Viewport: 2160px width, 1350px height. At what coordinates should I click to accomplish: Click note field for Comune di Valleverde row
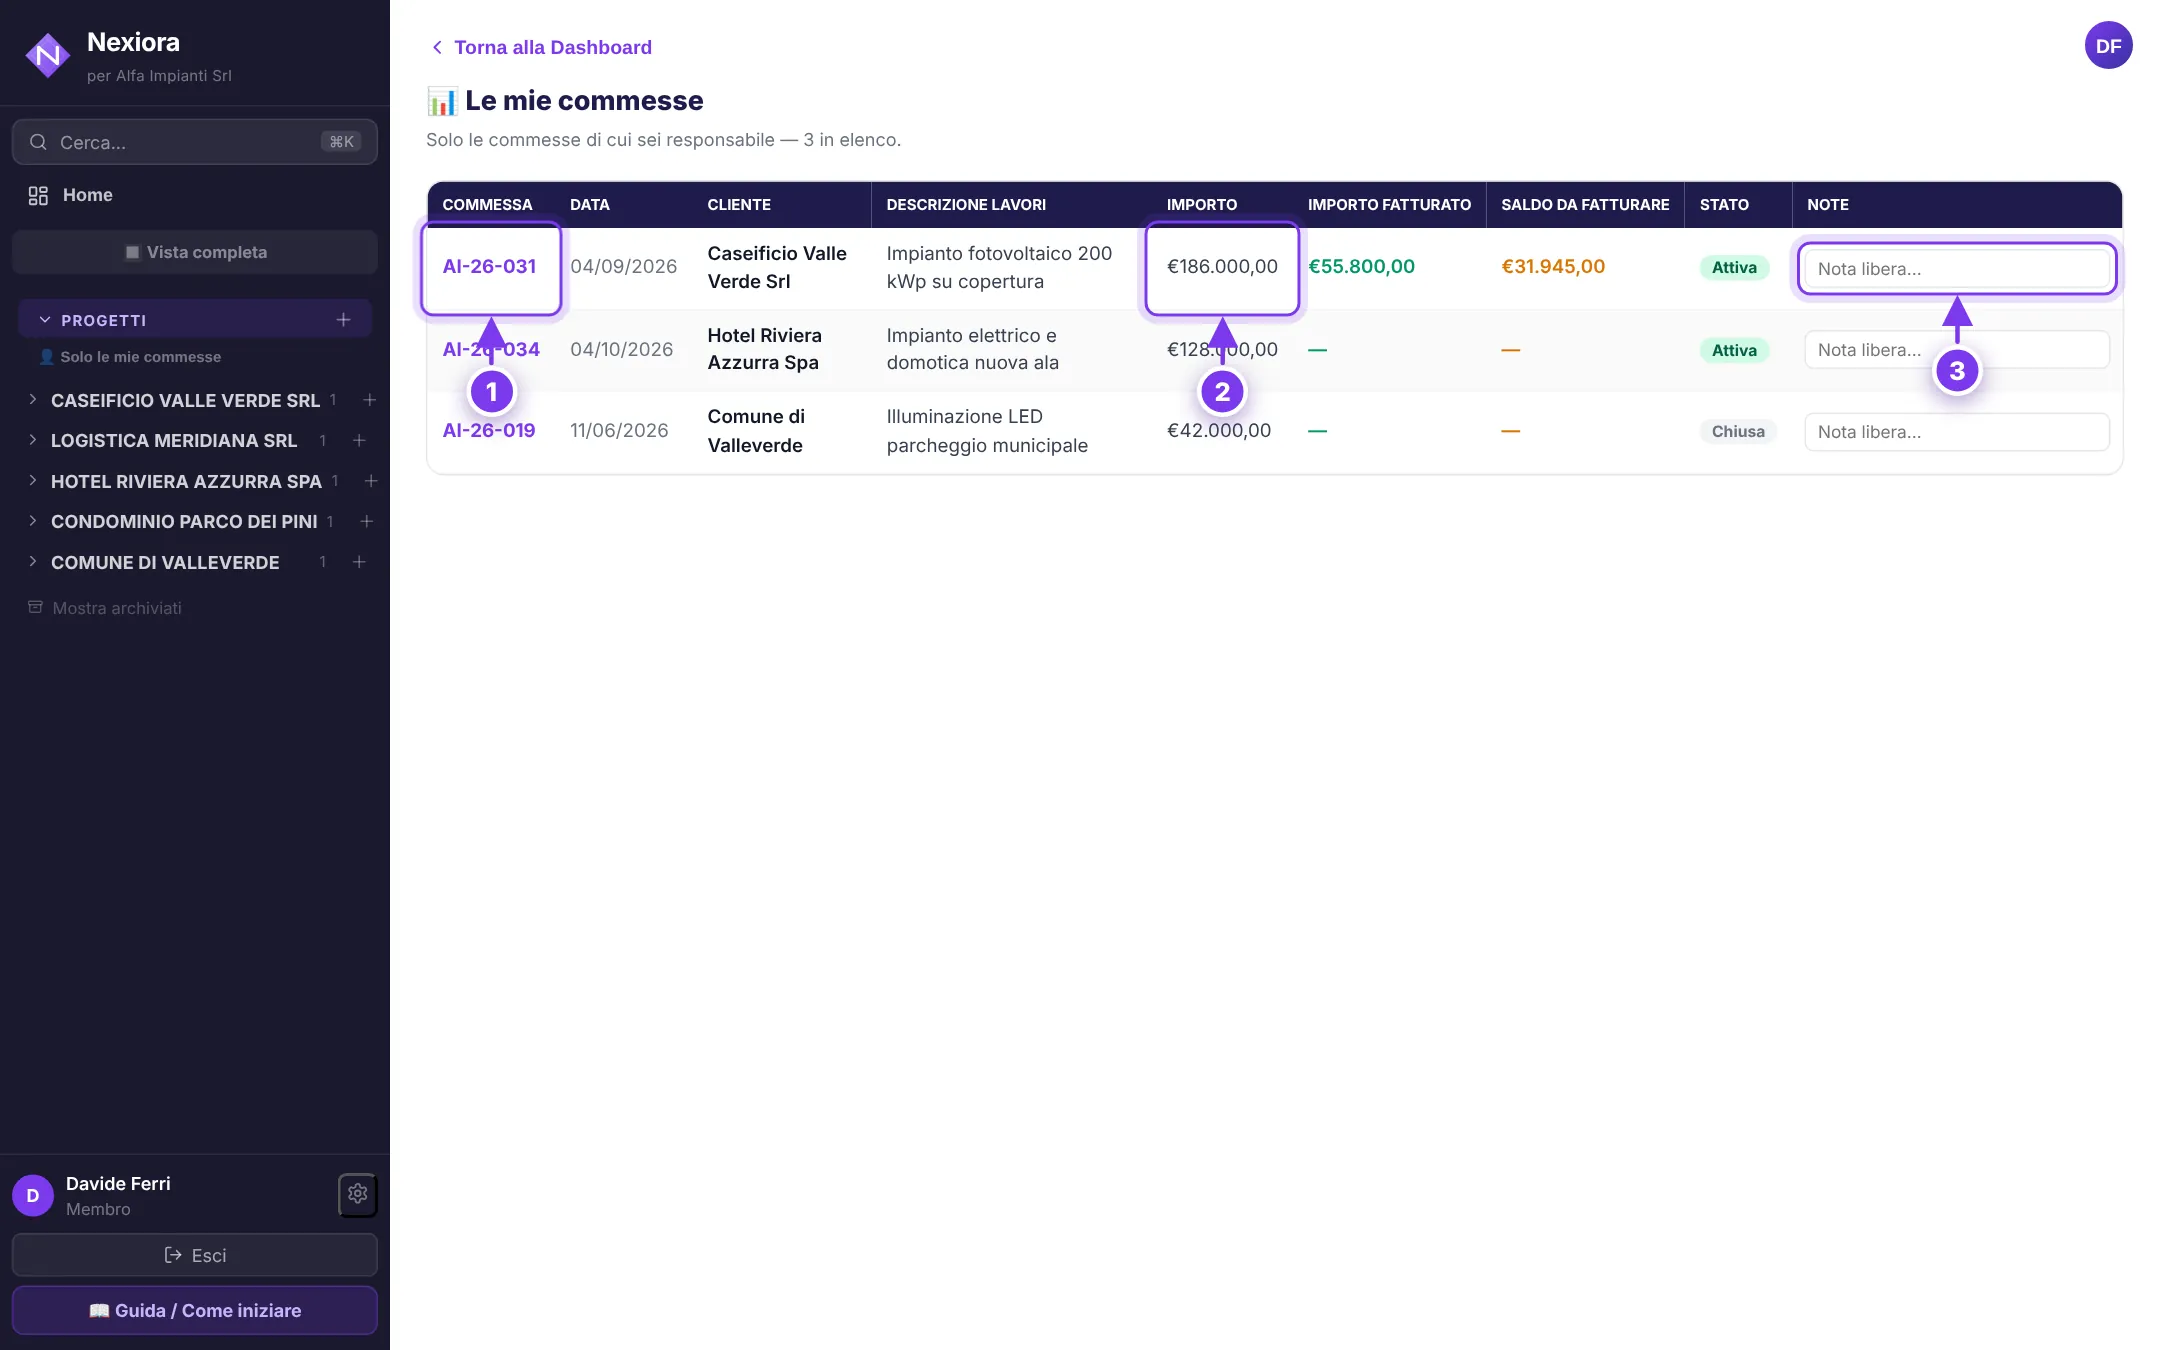point(1957,432)
